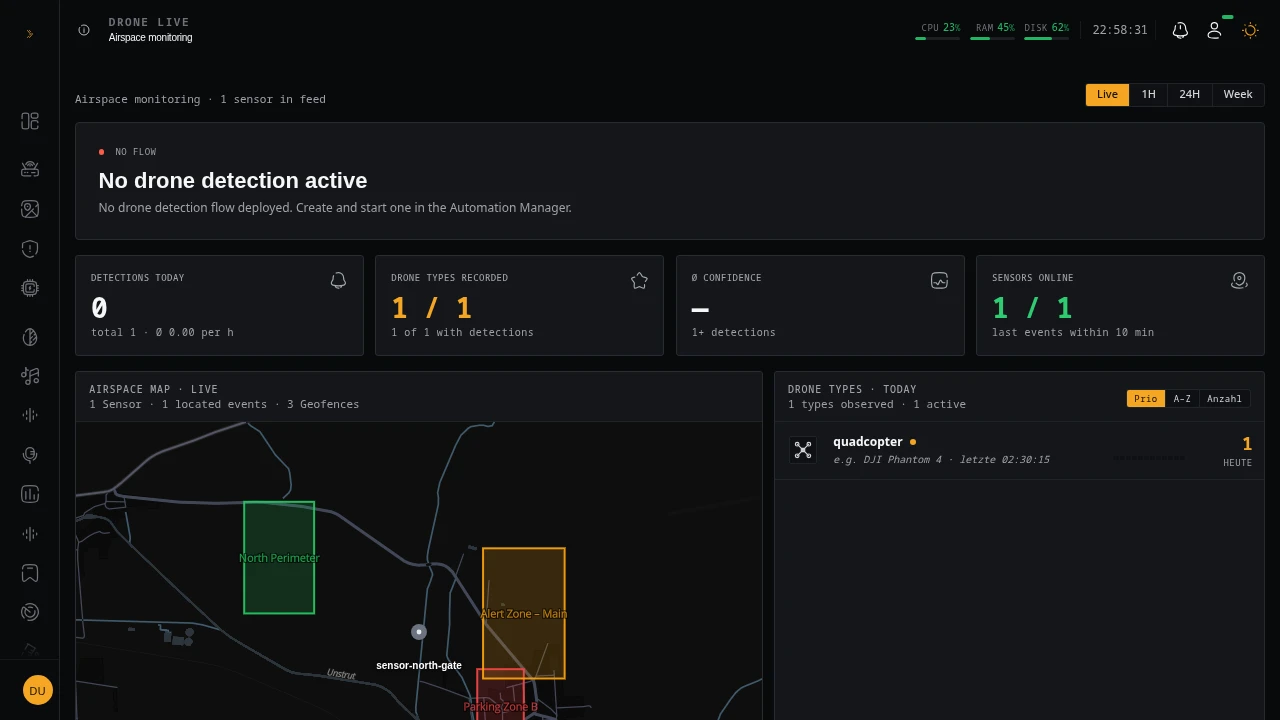Click the location icon in Sensors Online card

pyautogui.click(x=1239, y=281)
